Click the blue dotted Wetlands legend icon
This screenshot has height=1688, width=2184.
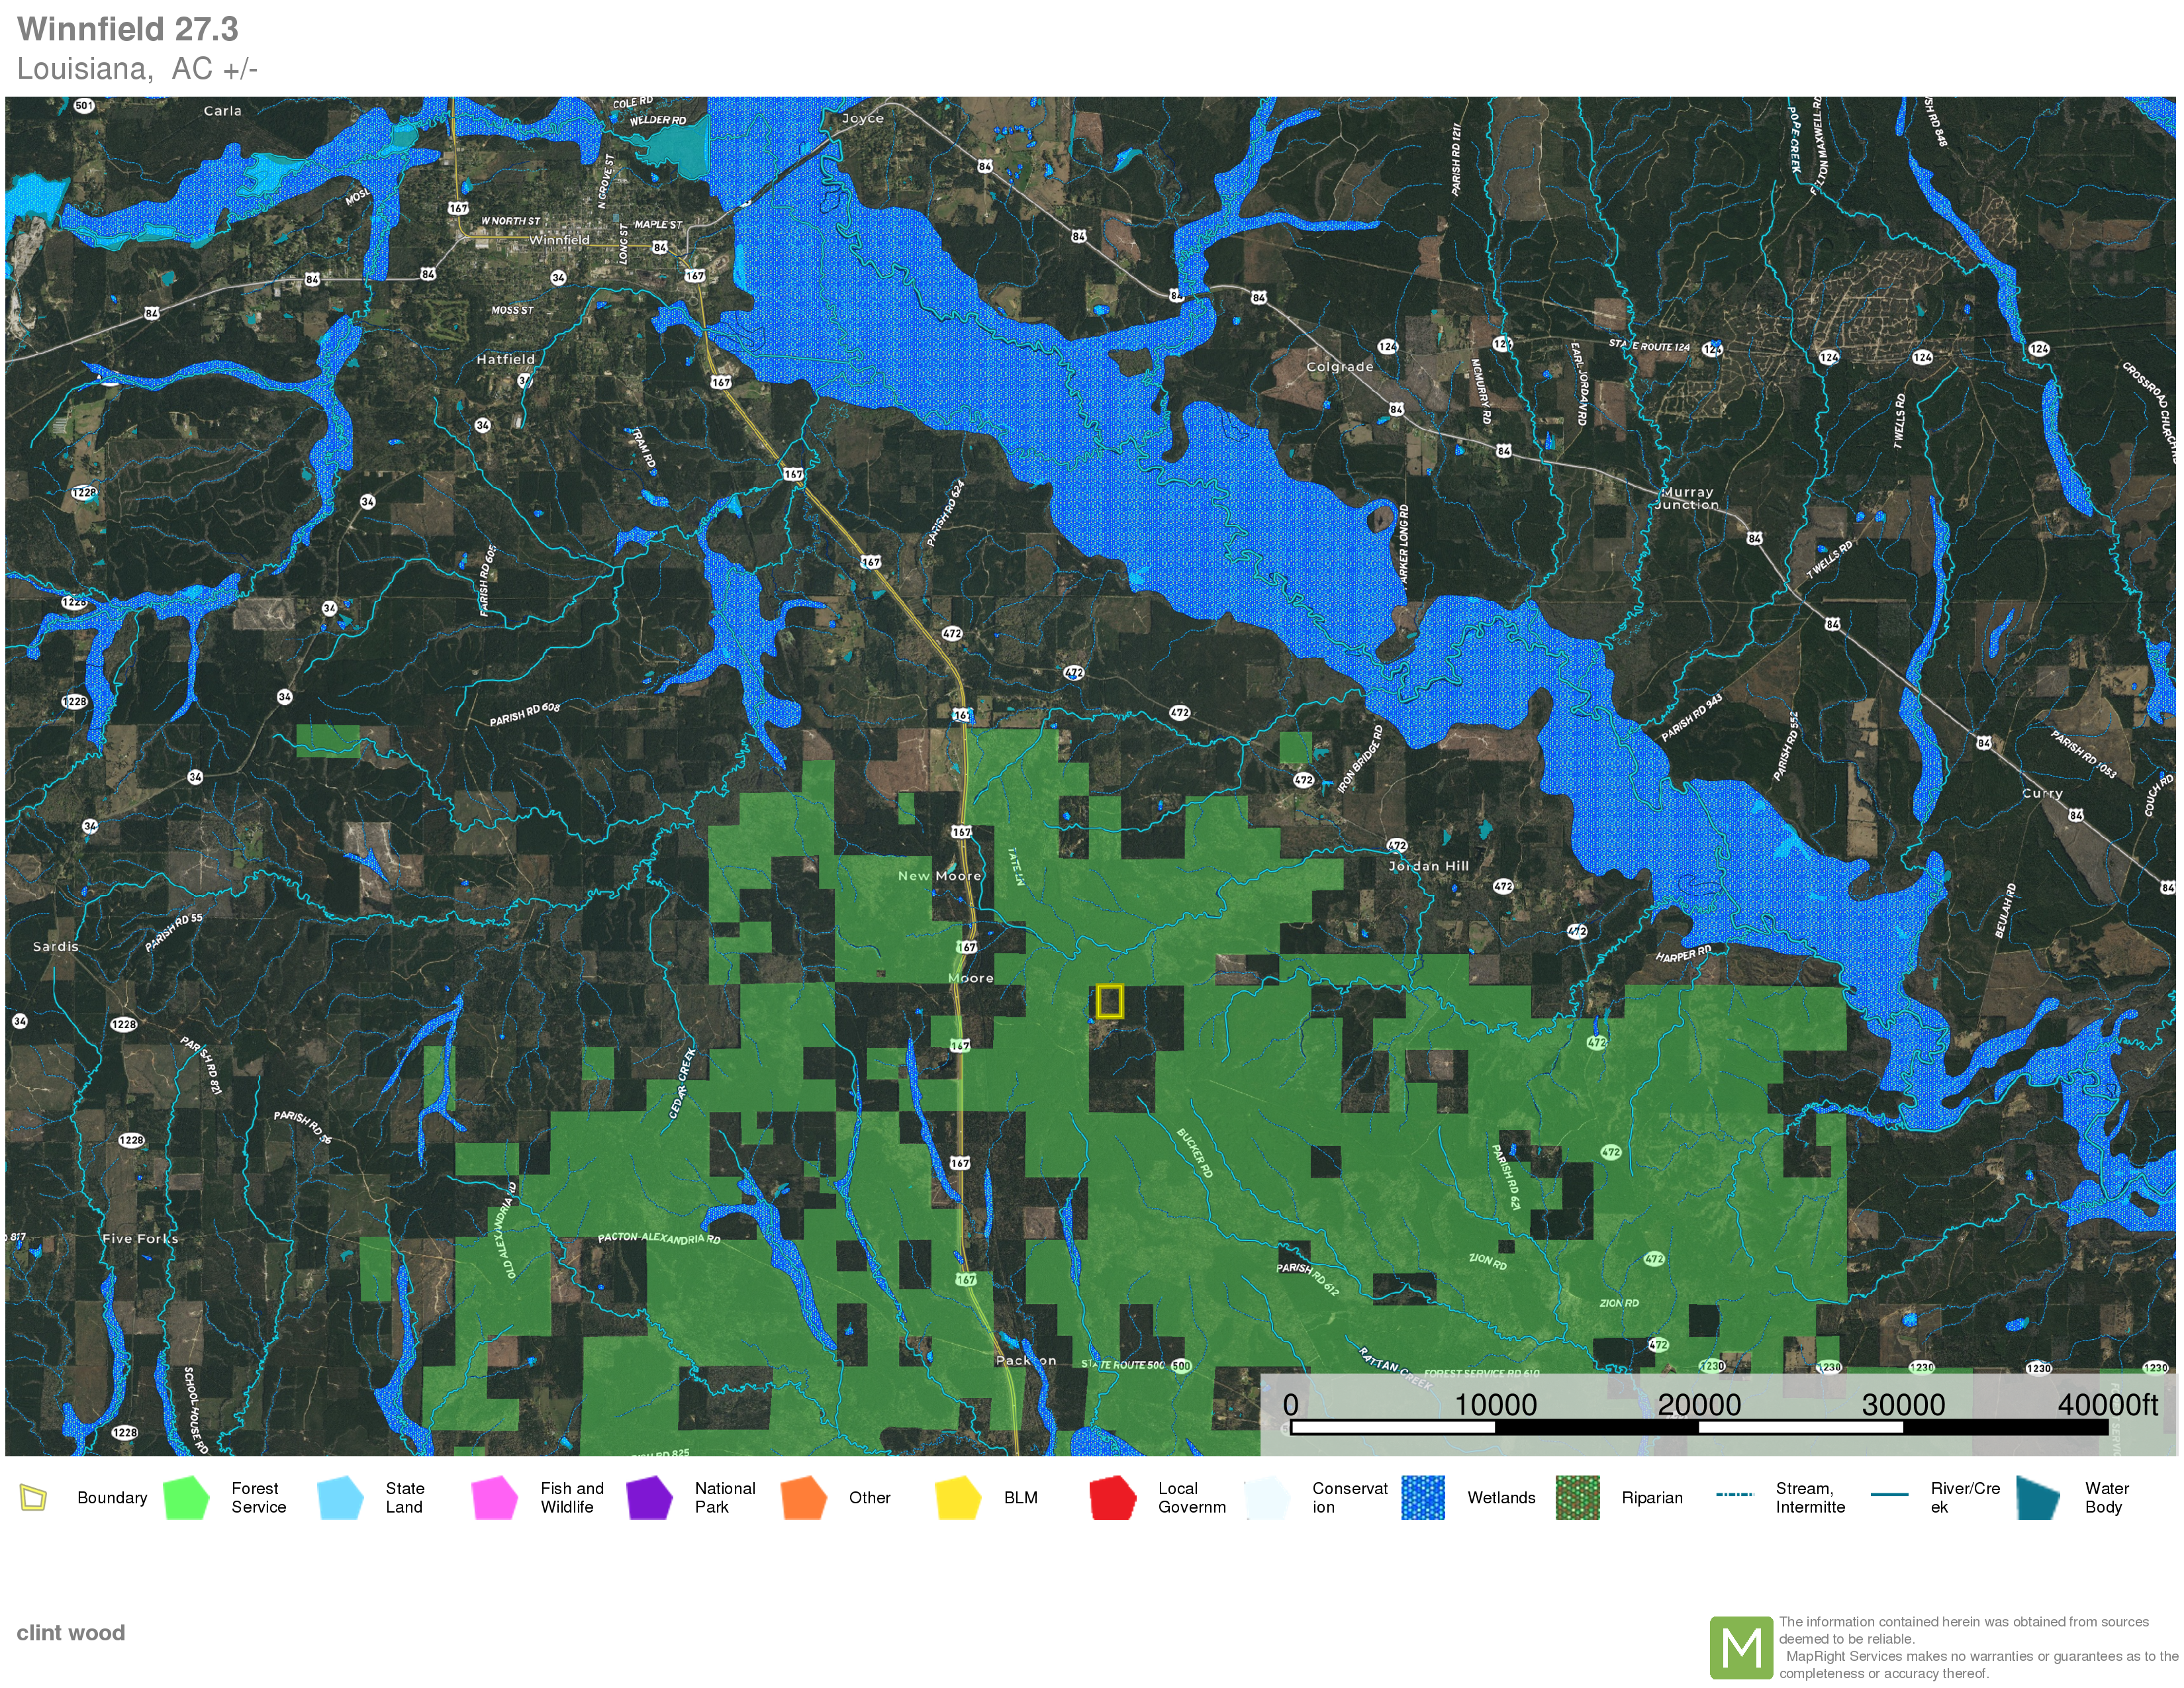coord(1422,1497)
